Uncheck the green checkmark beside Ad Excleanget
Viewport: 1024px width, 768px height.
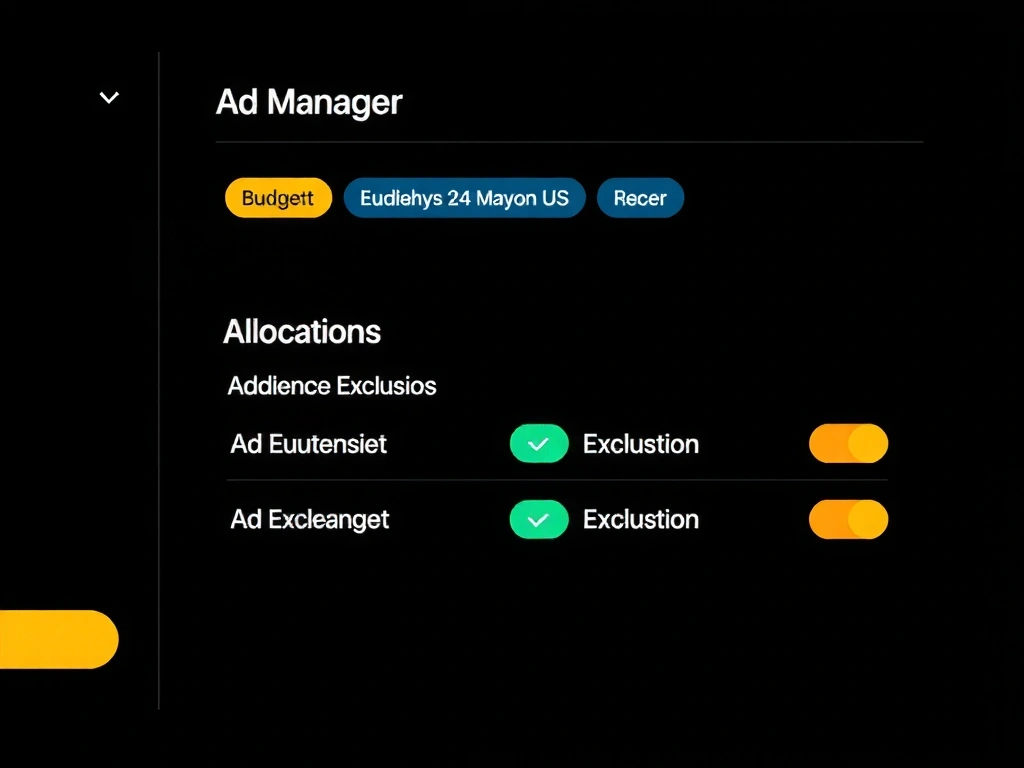pyautogui.click(x=539, y=520)
